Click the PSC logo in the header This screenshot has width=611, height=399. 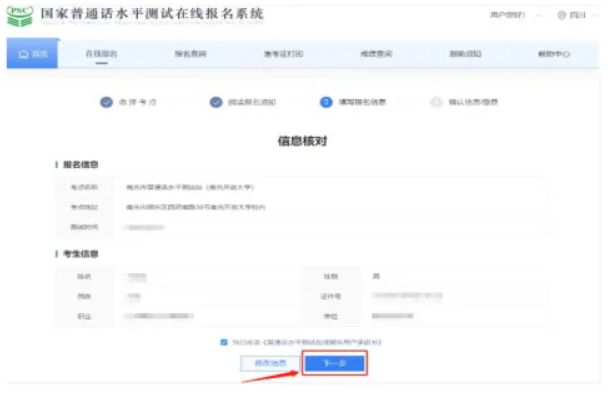click(x=20, y=16)
